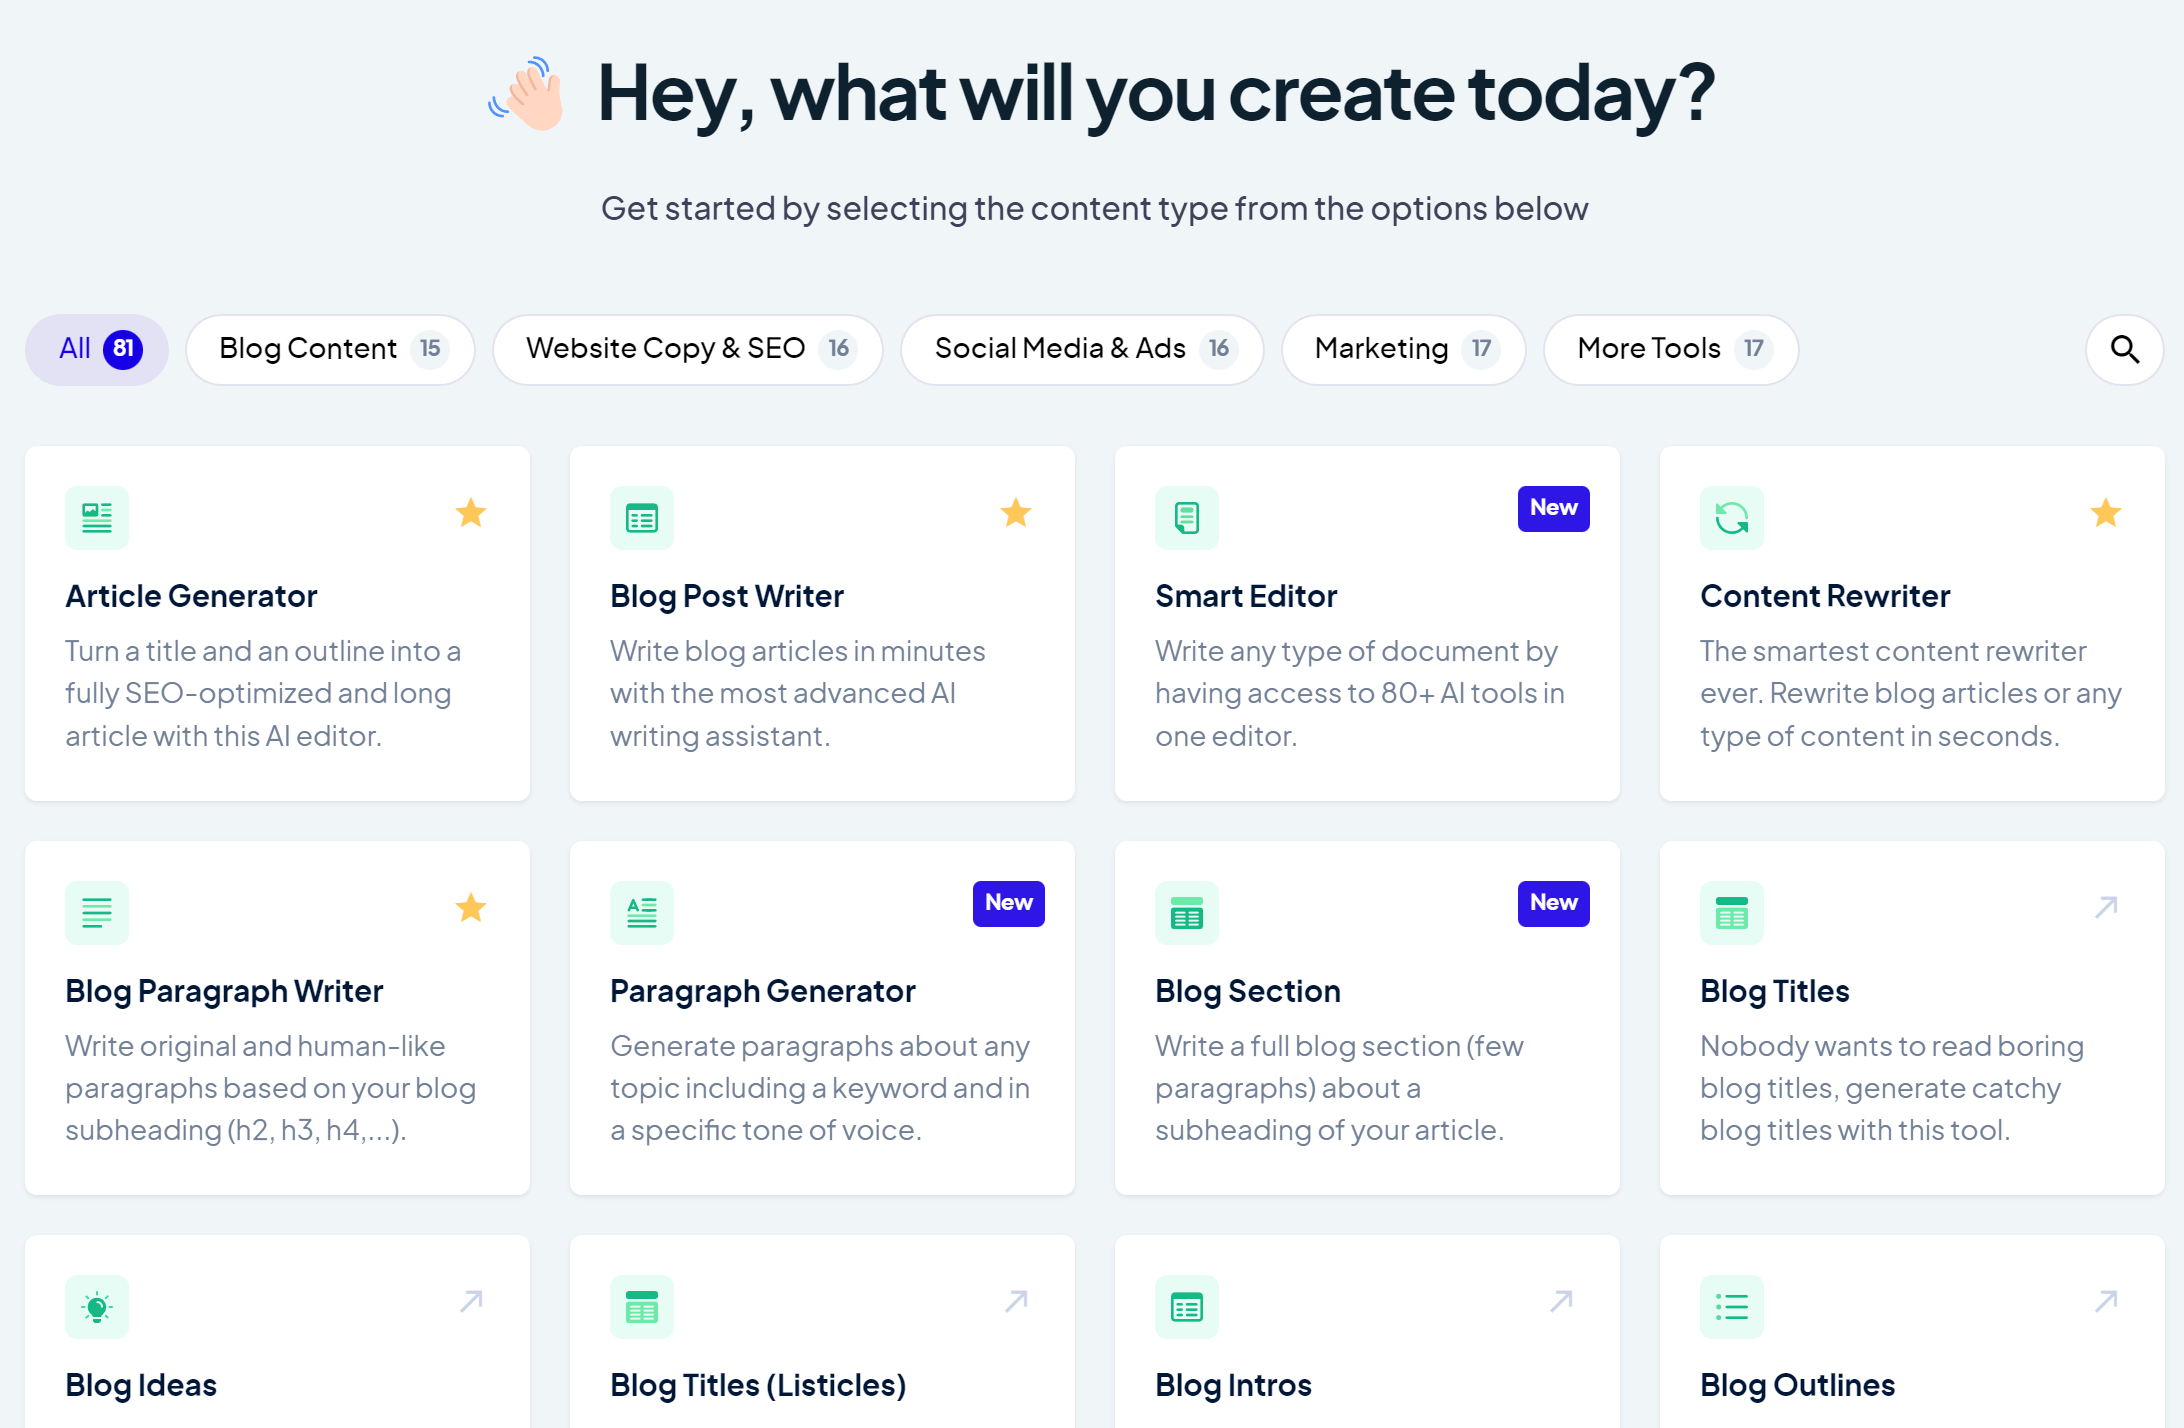Toggle star on Blog Paragraph Writer
The height and width of the screenshot is (1428, 2184).
click(x=471, y=908)
